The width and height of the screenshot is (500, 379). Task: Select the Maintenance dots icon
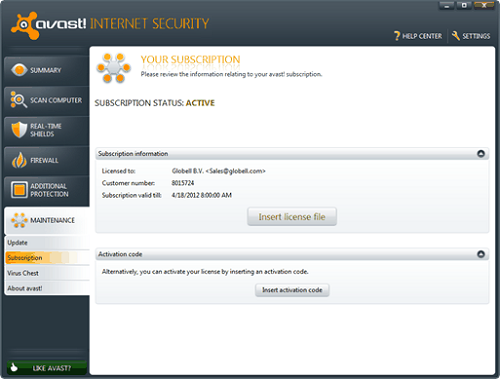pyautogui.click(x=19, y=220)
